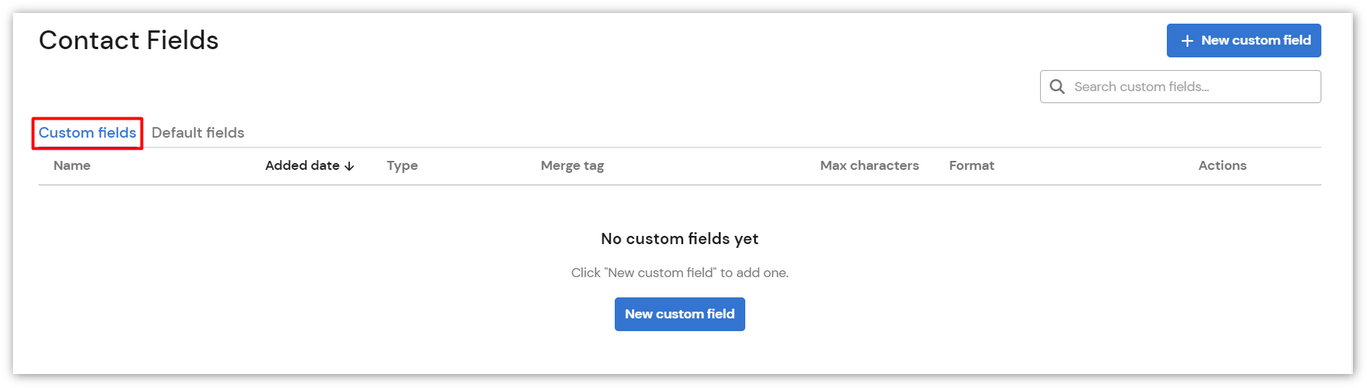Switch to the Default fields tab
The height and width of the screenshot is (388, 1367).
[x=198, y=133]
